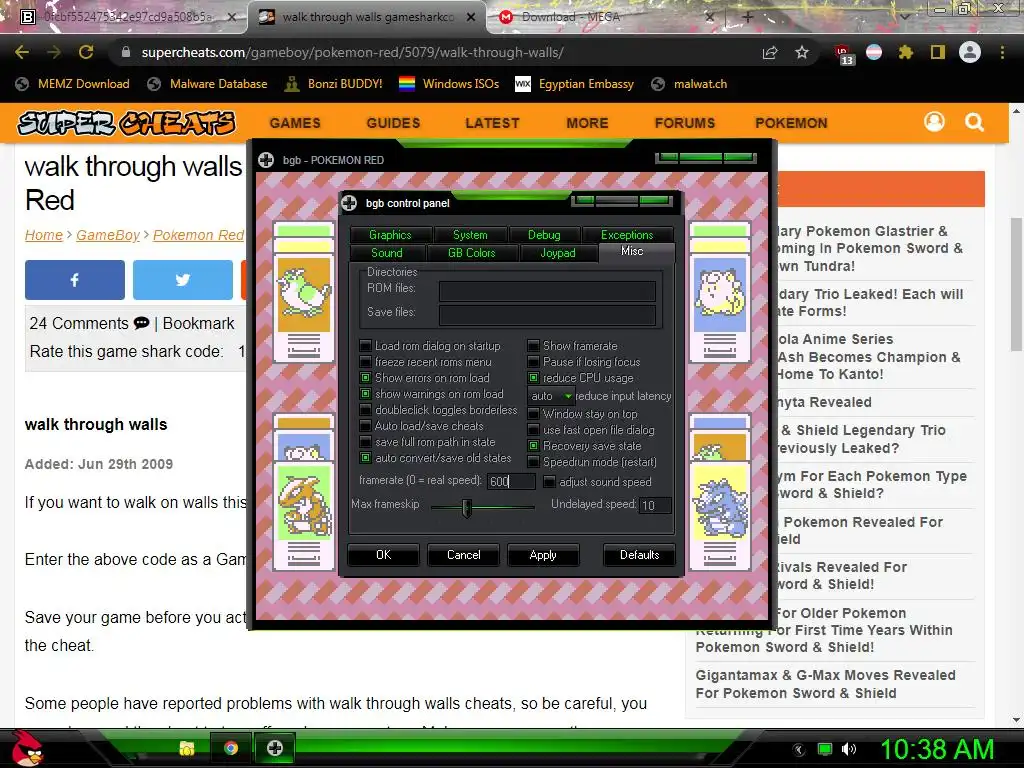The height and width of the screenshot is (768, 1024).
Task: Switch to the GB Colors tab
Action: point(472,253)
